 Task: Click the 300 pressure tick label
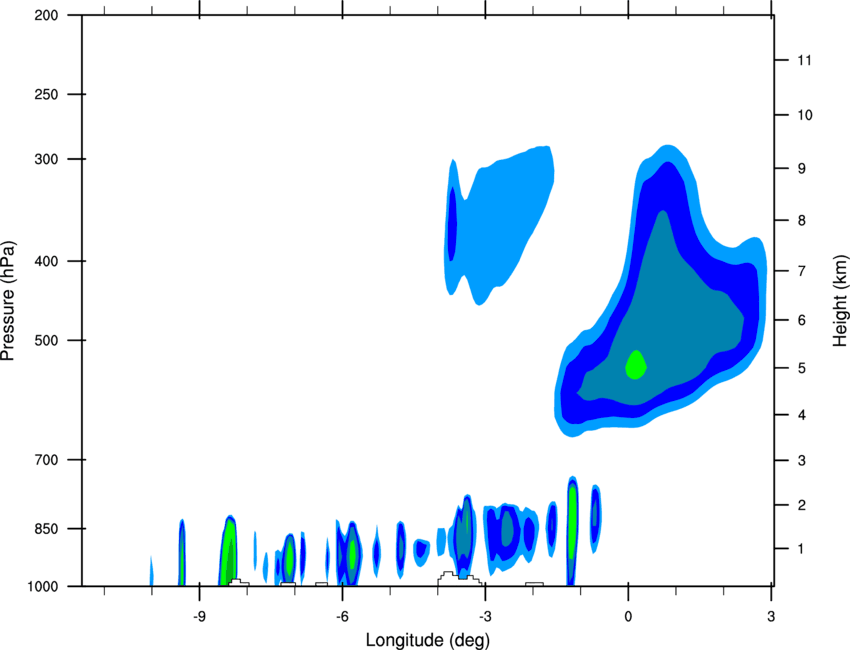pos(46,159)
